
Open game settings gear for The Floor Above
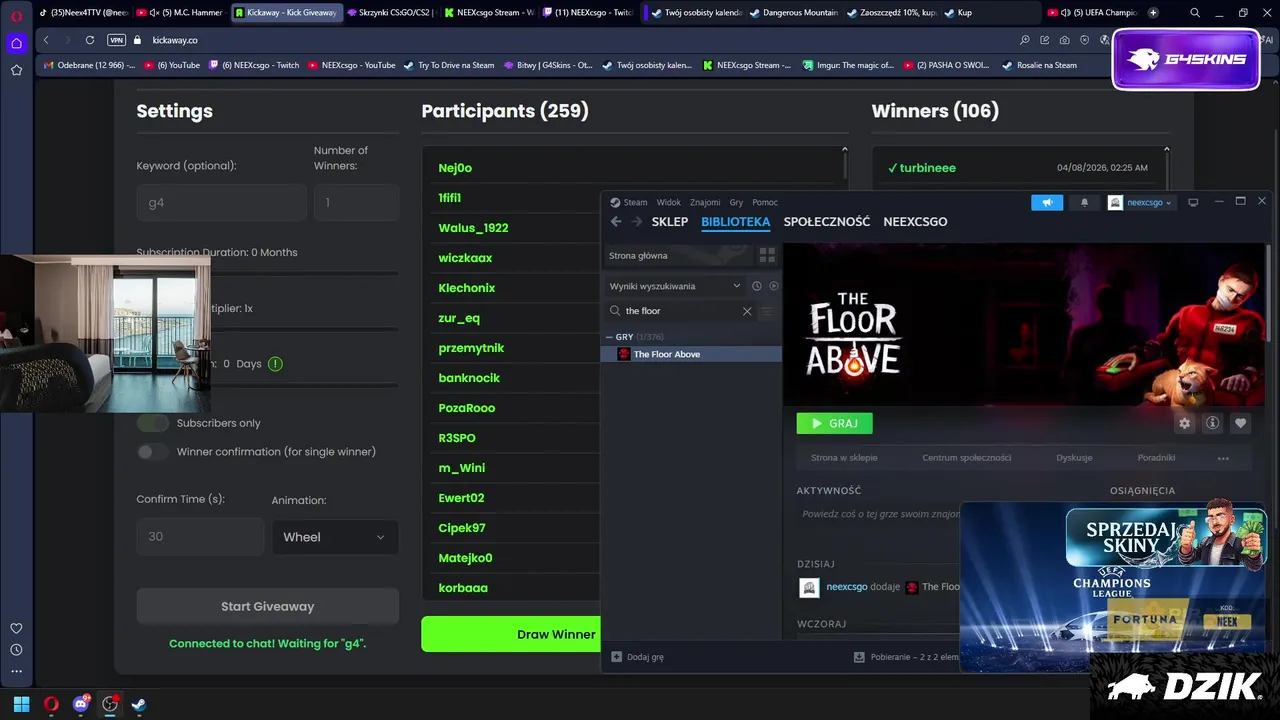click(x=1185, y=423)
